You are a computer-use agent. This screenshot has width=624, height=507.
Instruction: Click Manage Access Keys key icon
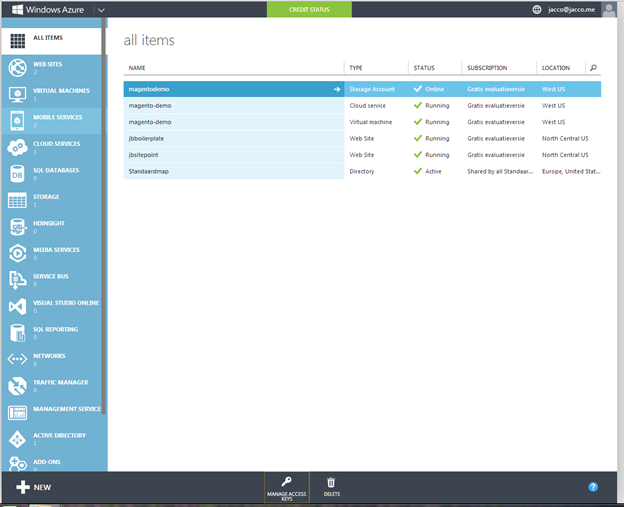[286, 482]
